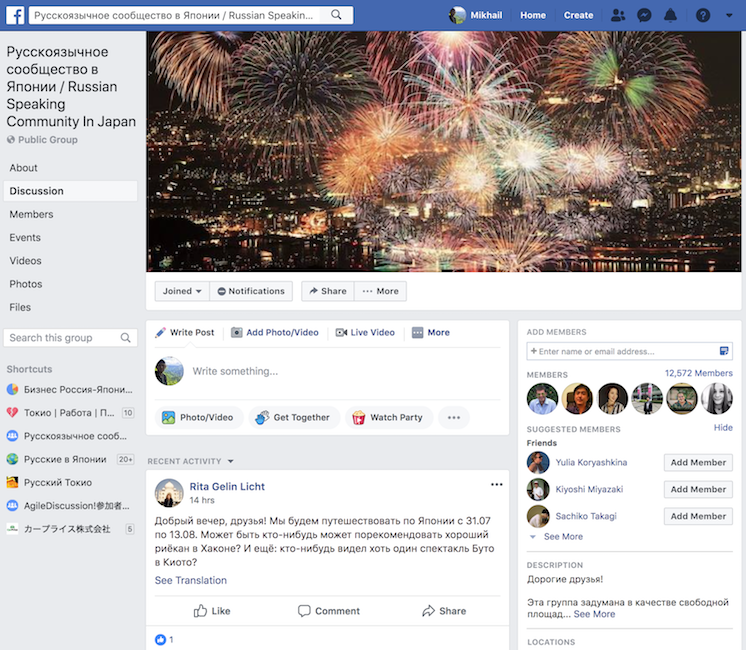This screenshot has width=746, height=650.
Task: Open the 12,572 Members link
Action: pos(698,374)
